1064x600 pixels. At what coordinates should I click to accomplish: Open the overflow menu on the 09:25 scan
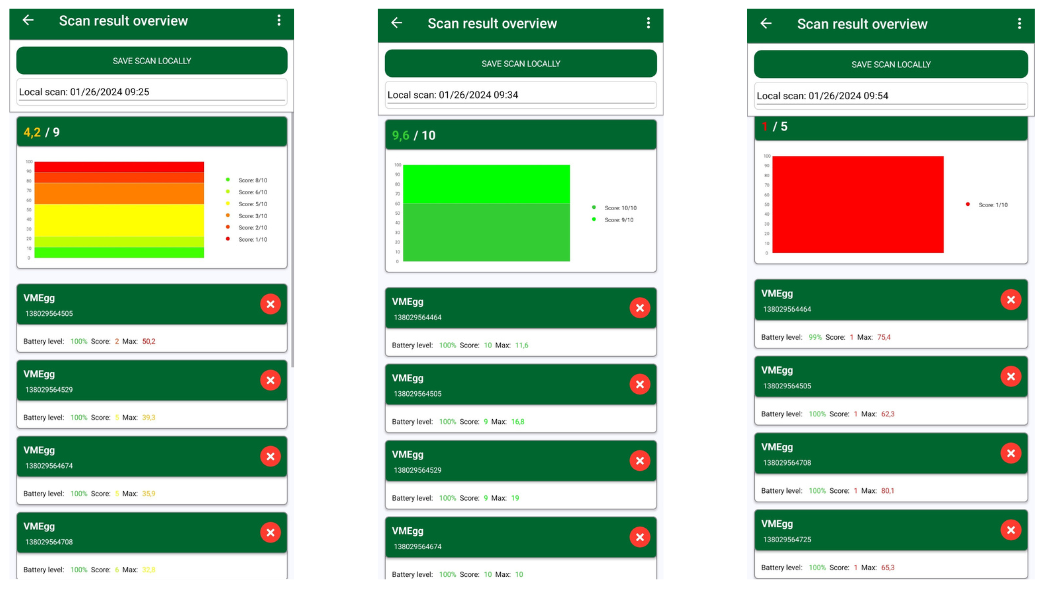[279, 20]
